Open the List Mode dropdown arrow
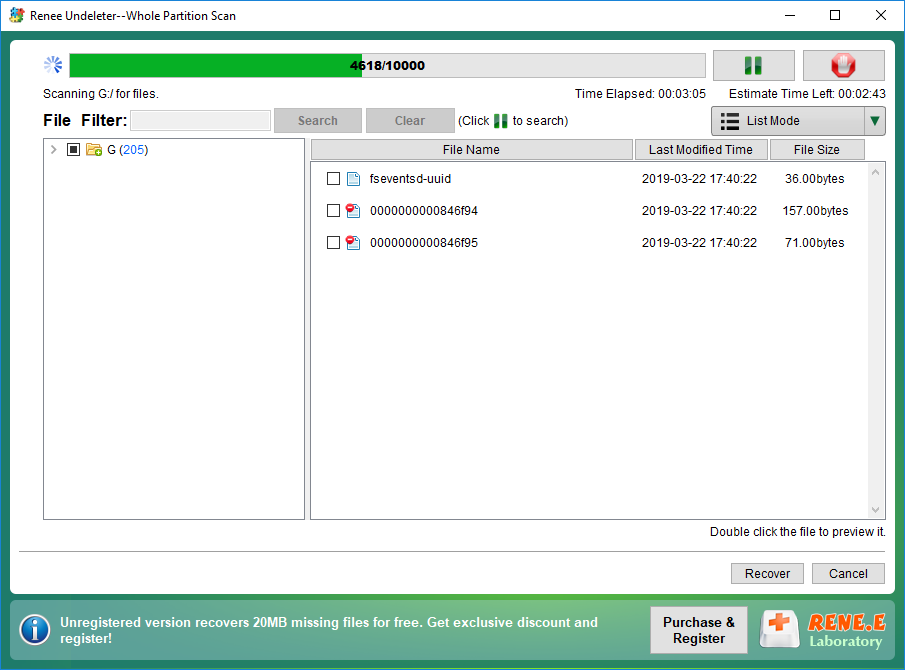905x670 pixels. click(x=875, y=121)
